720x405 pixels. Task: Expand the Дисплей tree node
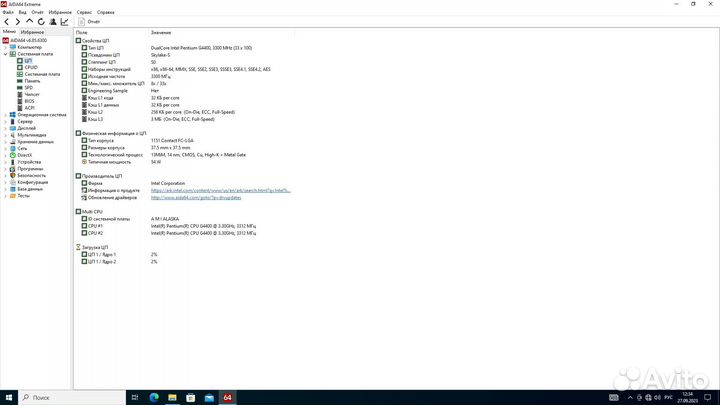[6, 128]
